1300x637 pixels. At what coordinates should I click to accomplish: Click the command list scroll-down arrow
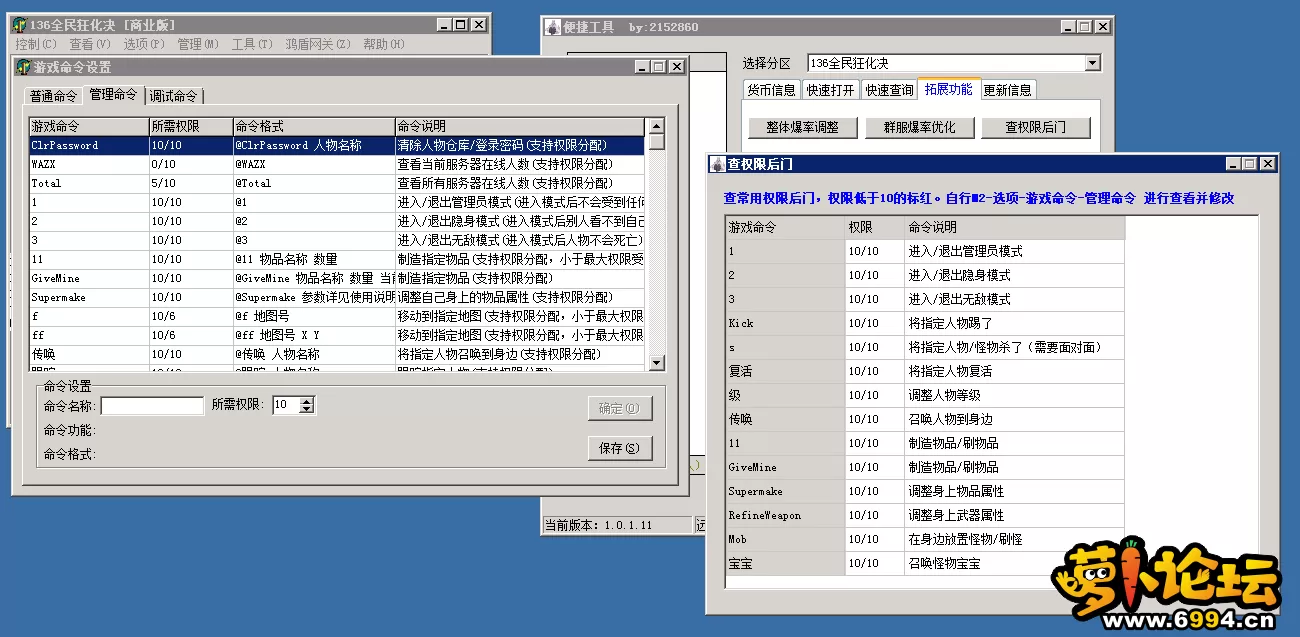point(656,363)
